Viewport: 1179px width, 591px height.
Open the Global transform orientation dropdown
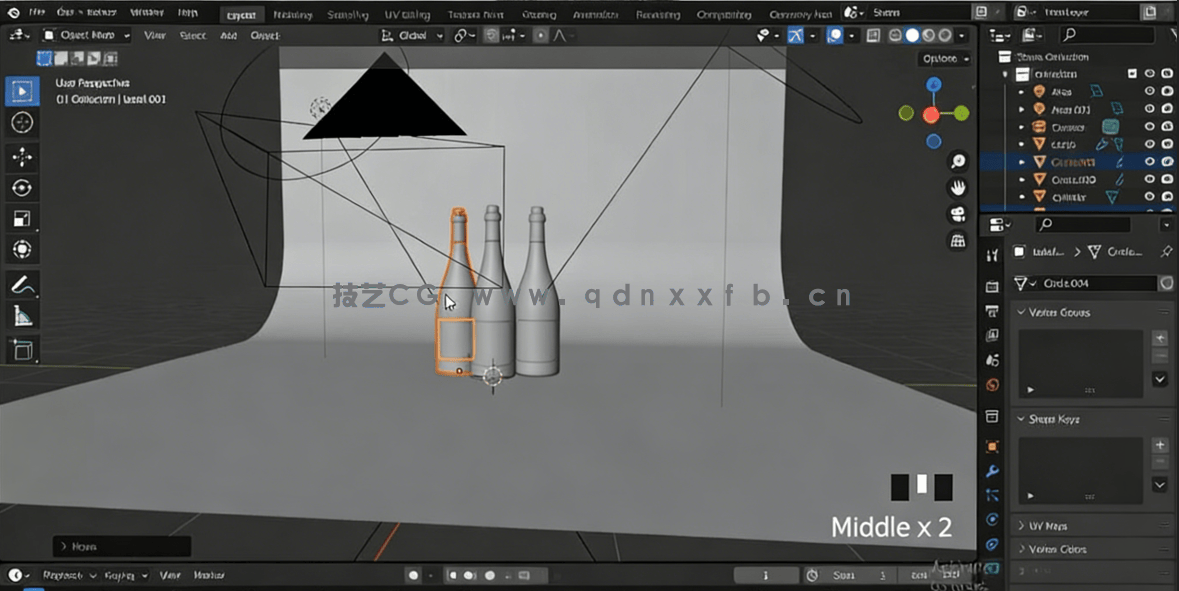[417, 35]
